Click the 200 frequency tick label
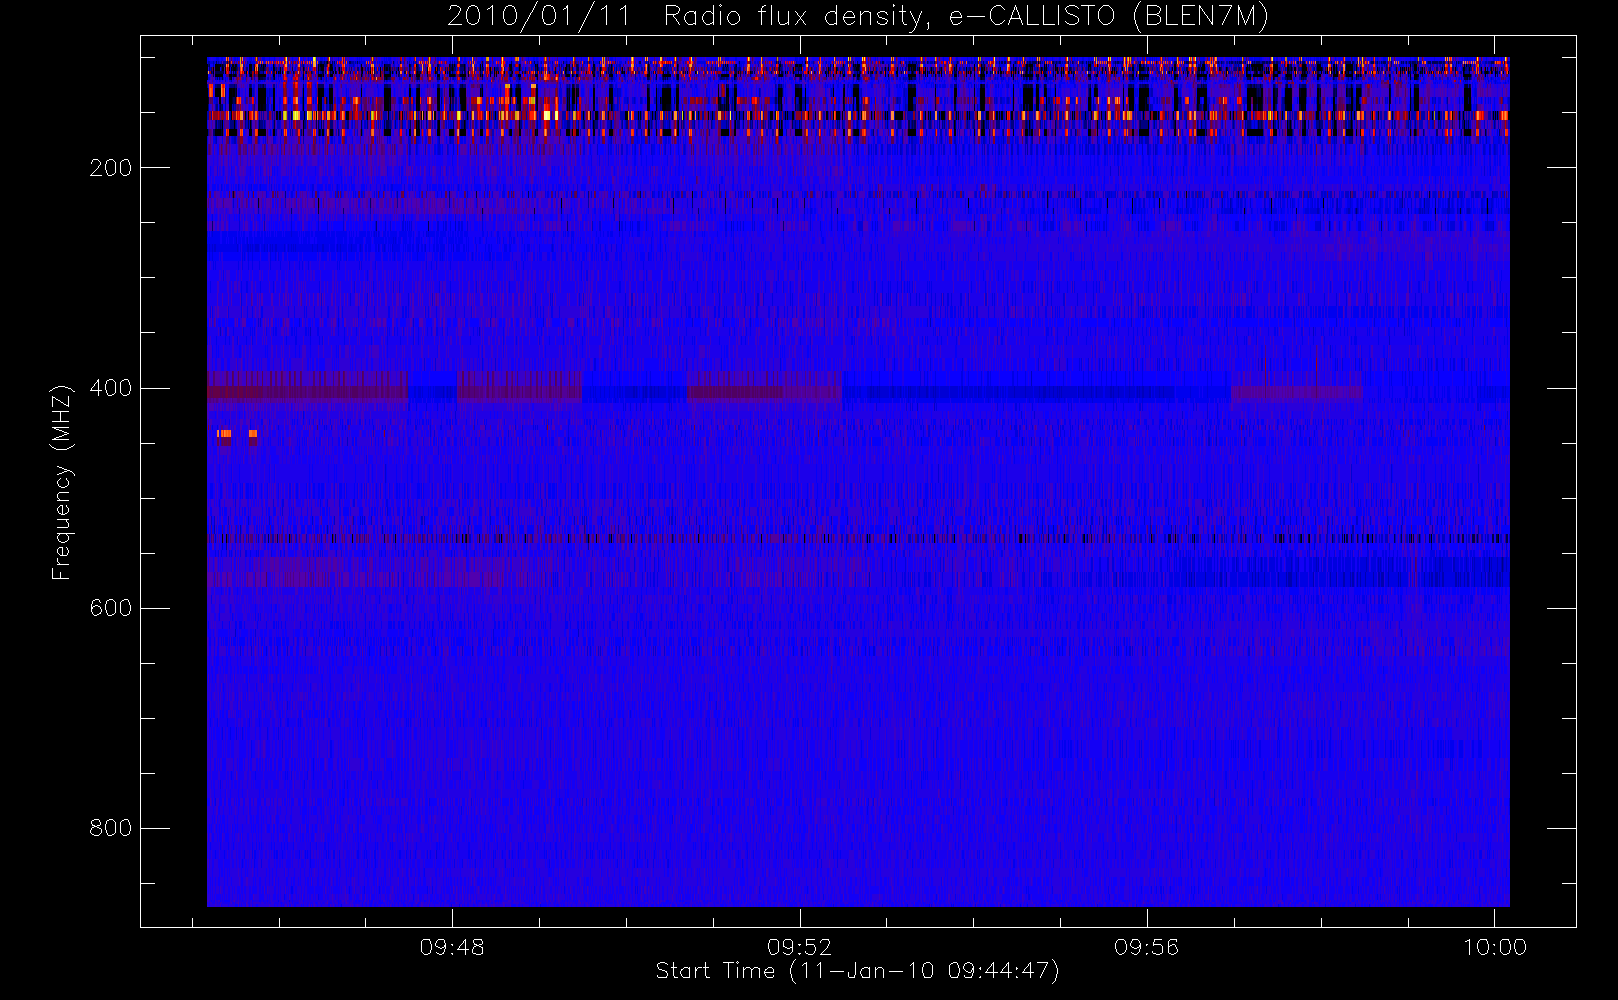The image size is (1618, 1000). tap(110, 168)
